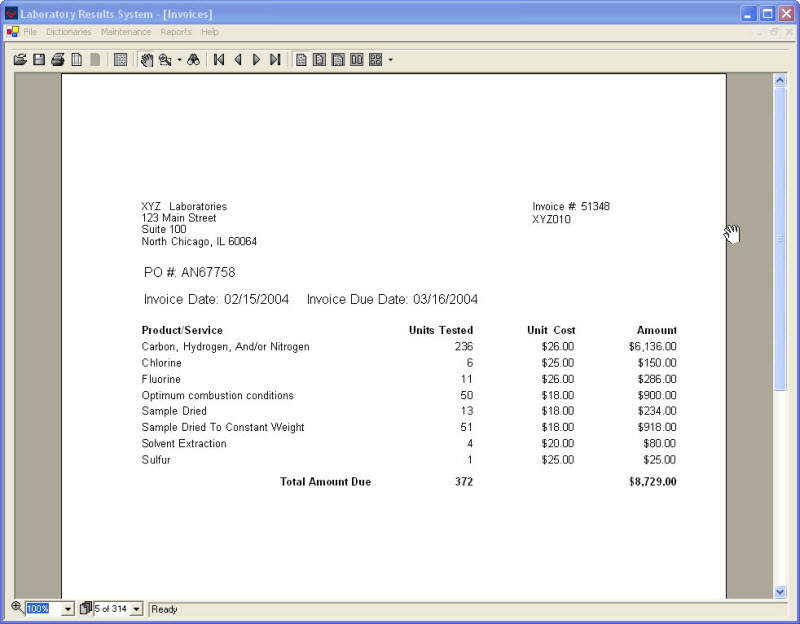This screenshot has height=624, width=800.
Task: Open the Dictionaries menu
Action: [x=69, y=32]
